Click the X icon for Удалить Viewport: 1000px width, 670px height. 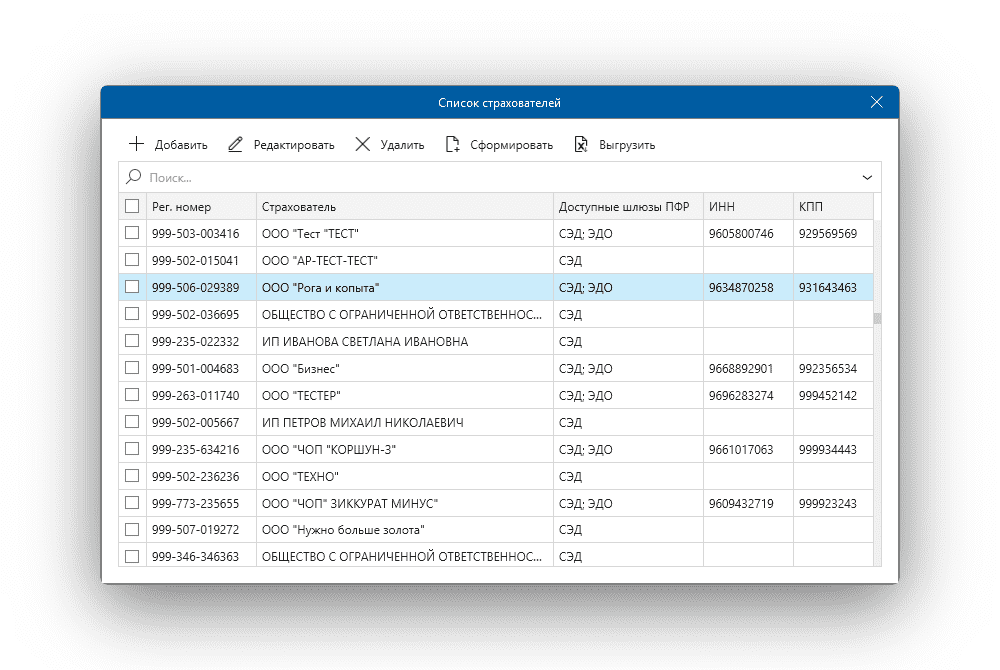click(x=362, y=144)
